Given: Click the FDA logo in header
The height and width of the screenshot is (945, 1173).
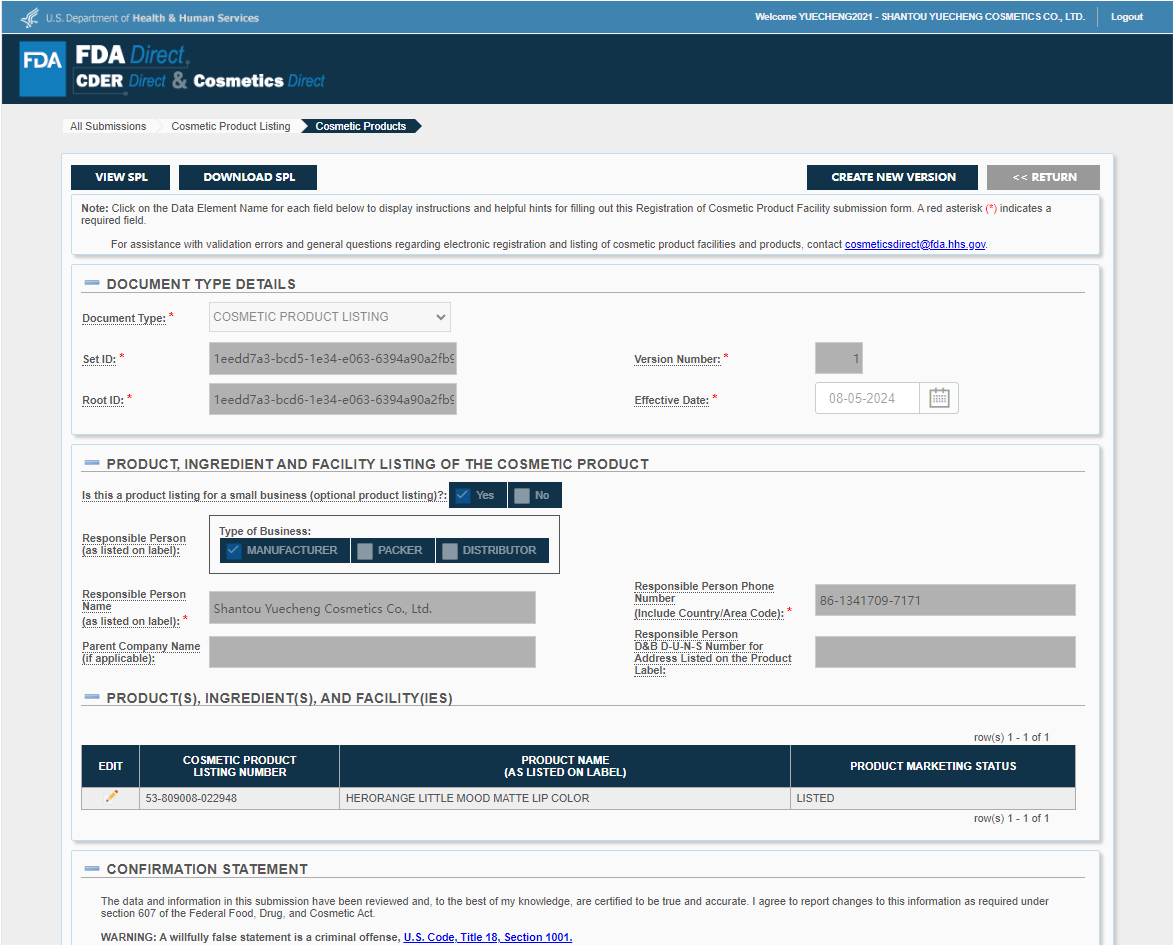Looking at the screenshot, I should pos(43,68).
